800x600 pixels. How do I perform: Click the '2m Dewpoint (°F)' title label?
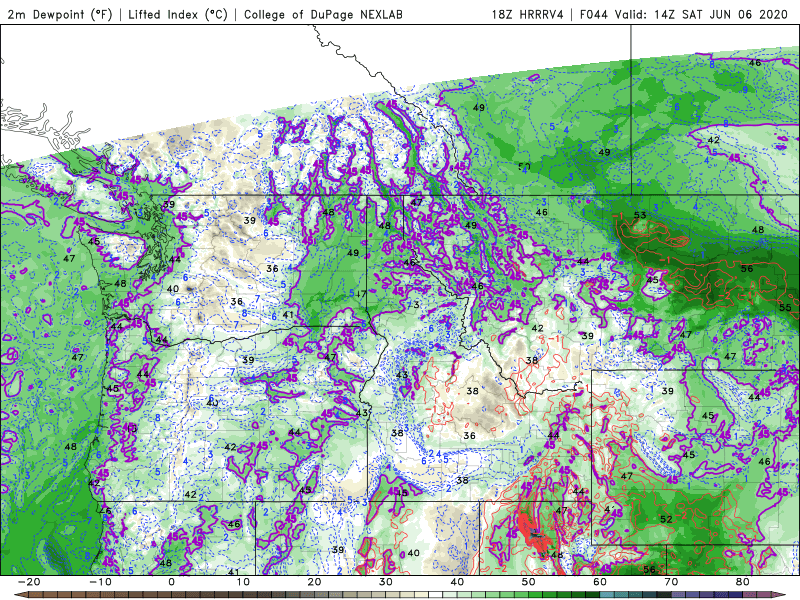60,14
